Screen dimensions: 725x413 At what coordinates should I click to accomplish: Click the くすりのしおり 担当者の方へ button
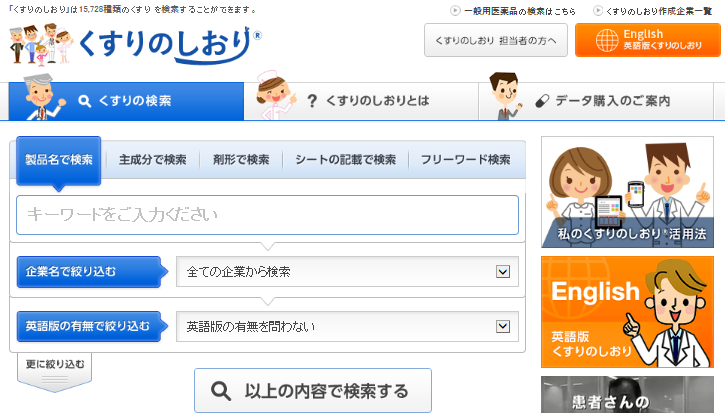[x=496, y=41]
